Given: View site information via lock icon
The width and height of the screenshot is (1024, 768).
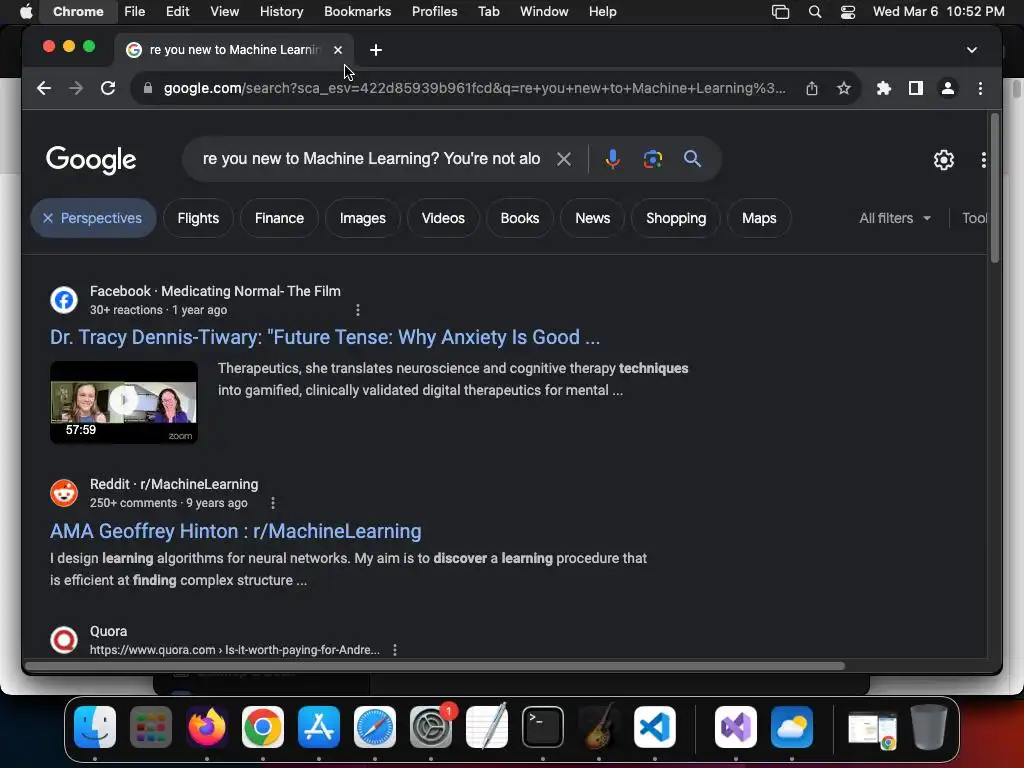Looking at the screenshot, I should 148,88.
